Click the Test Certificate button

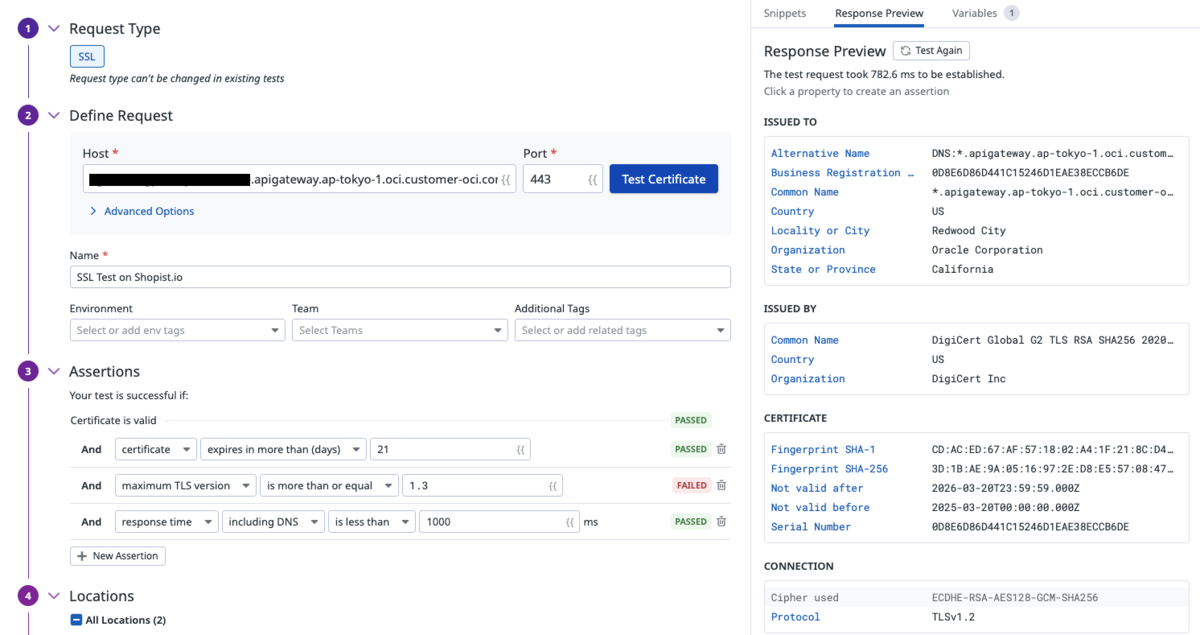pos(664,179)
